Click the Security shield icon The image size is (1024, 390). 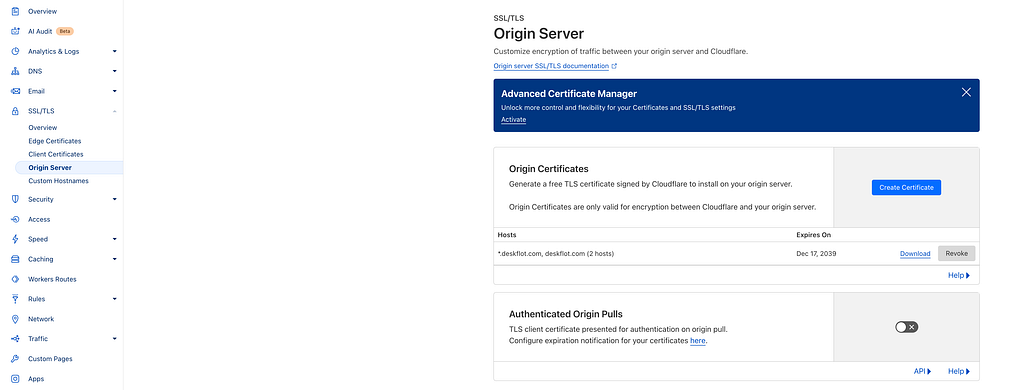click(15, 199)
